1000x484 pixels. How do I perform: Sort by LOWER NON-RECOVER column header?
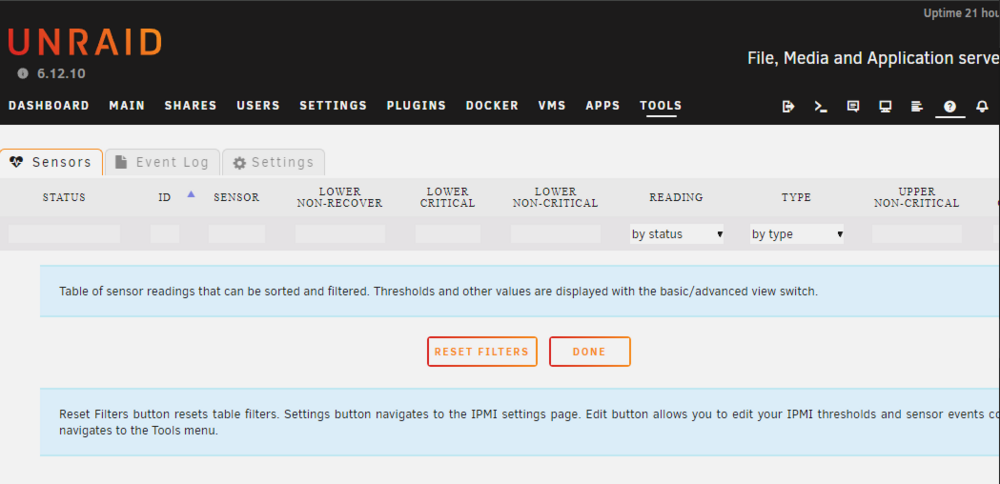(x=340, y=198)
